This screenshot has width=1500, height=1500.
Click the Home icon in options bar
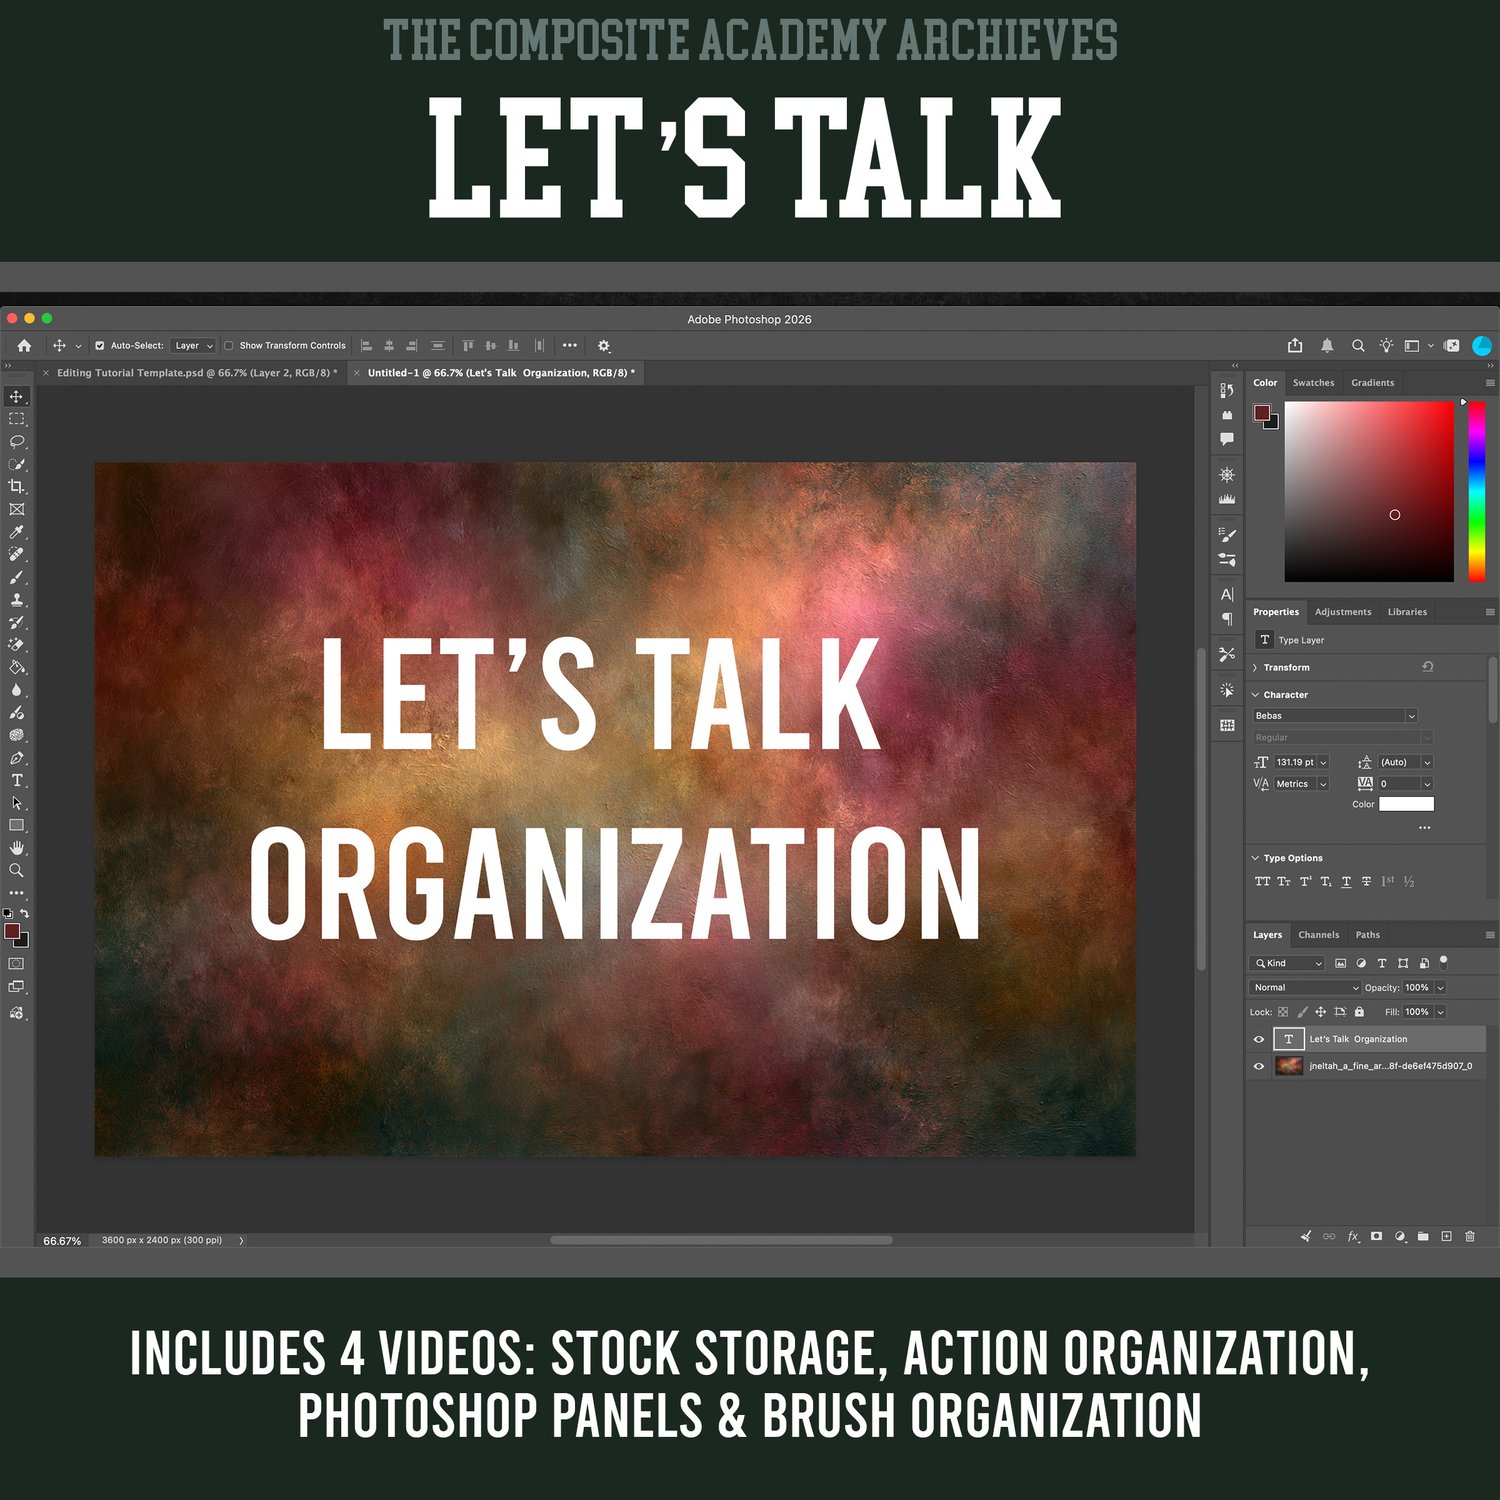click(x=24, y=346)
